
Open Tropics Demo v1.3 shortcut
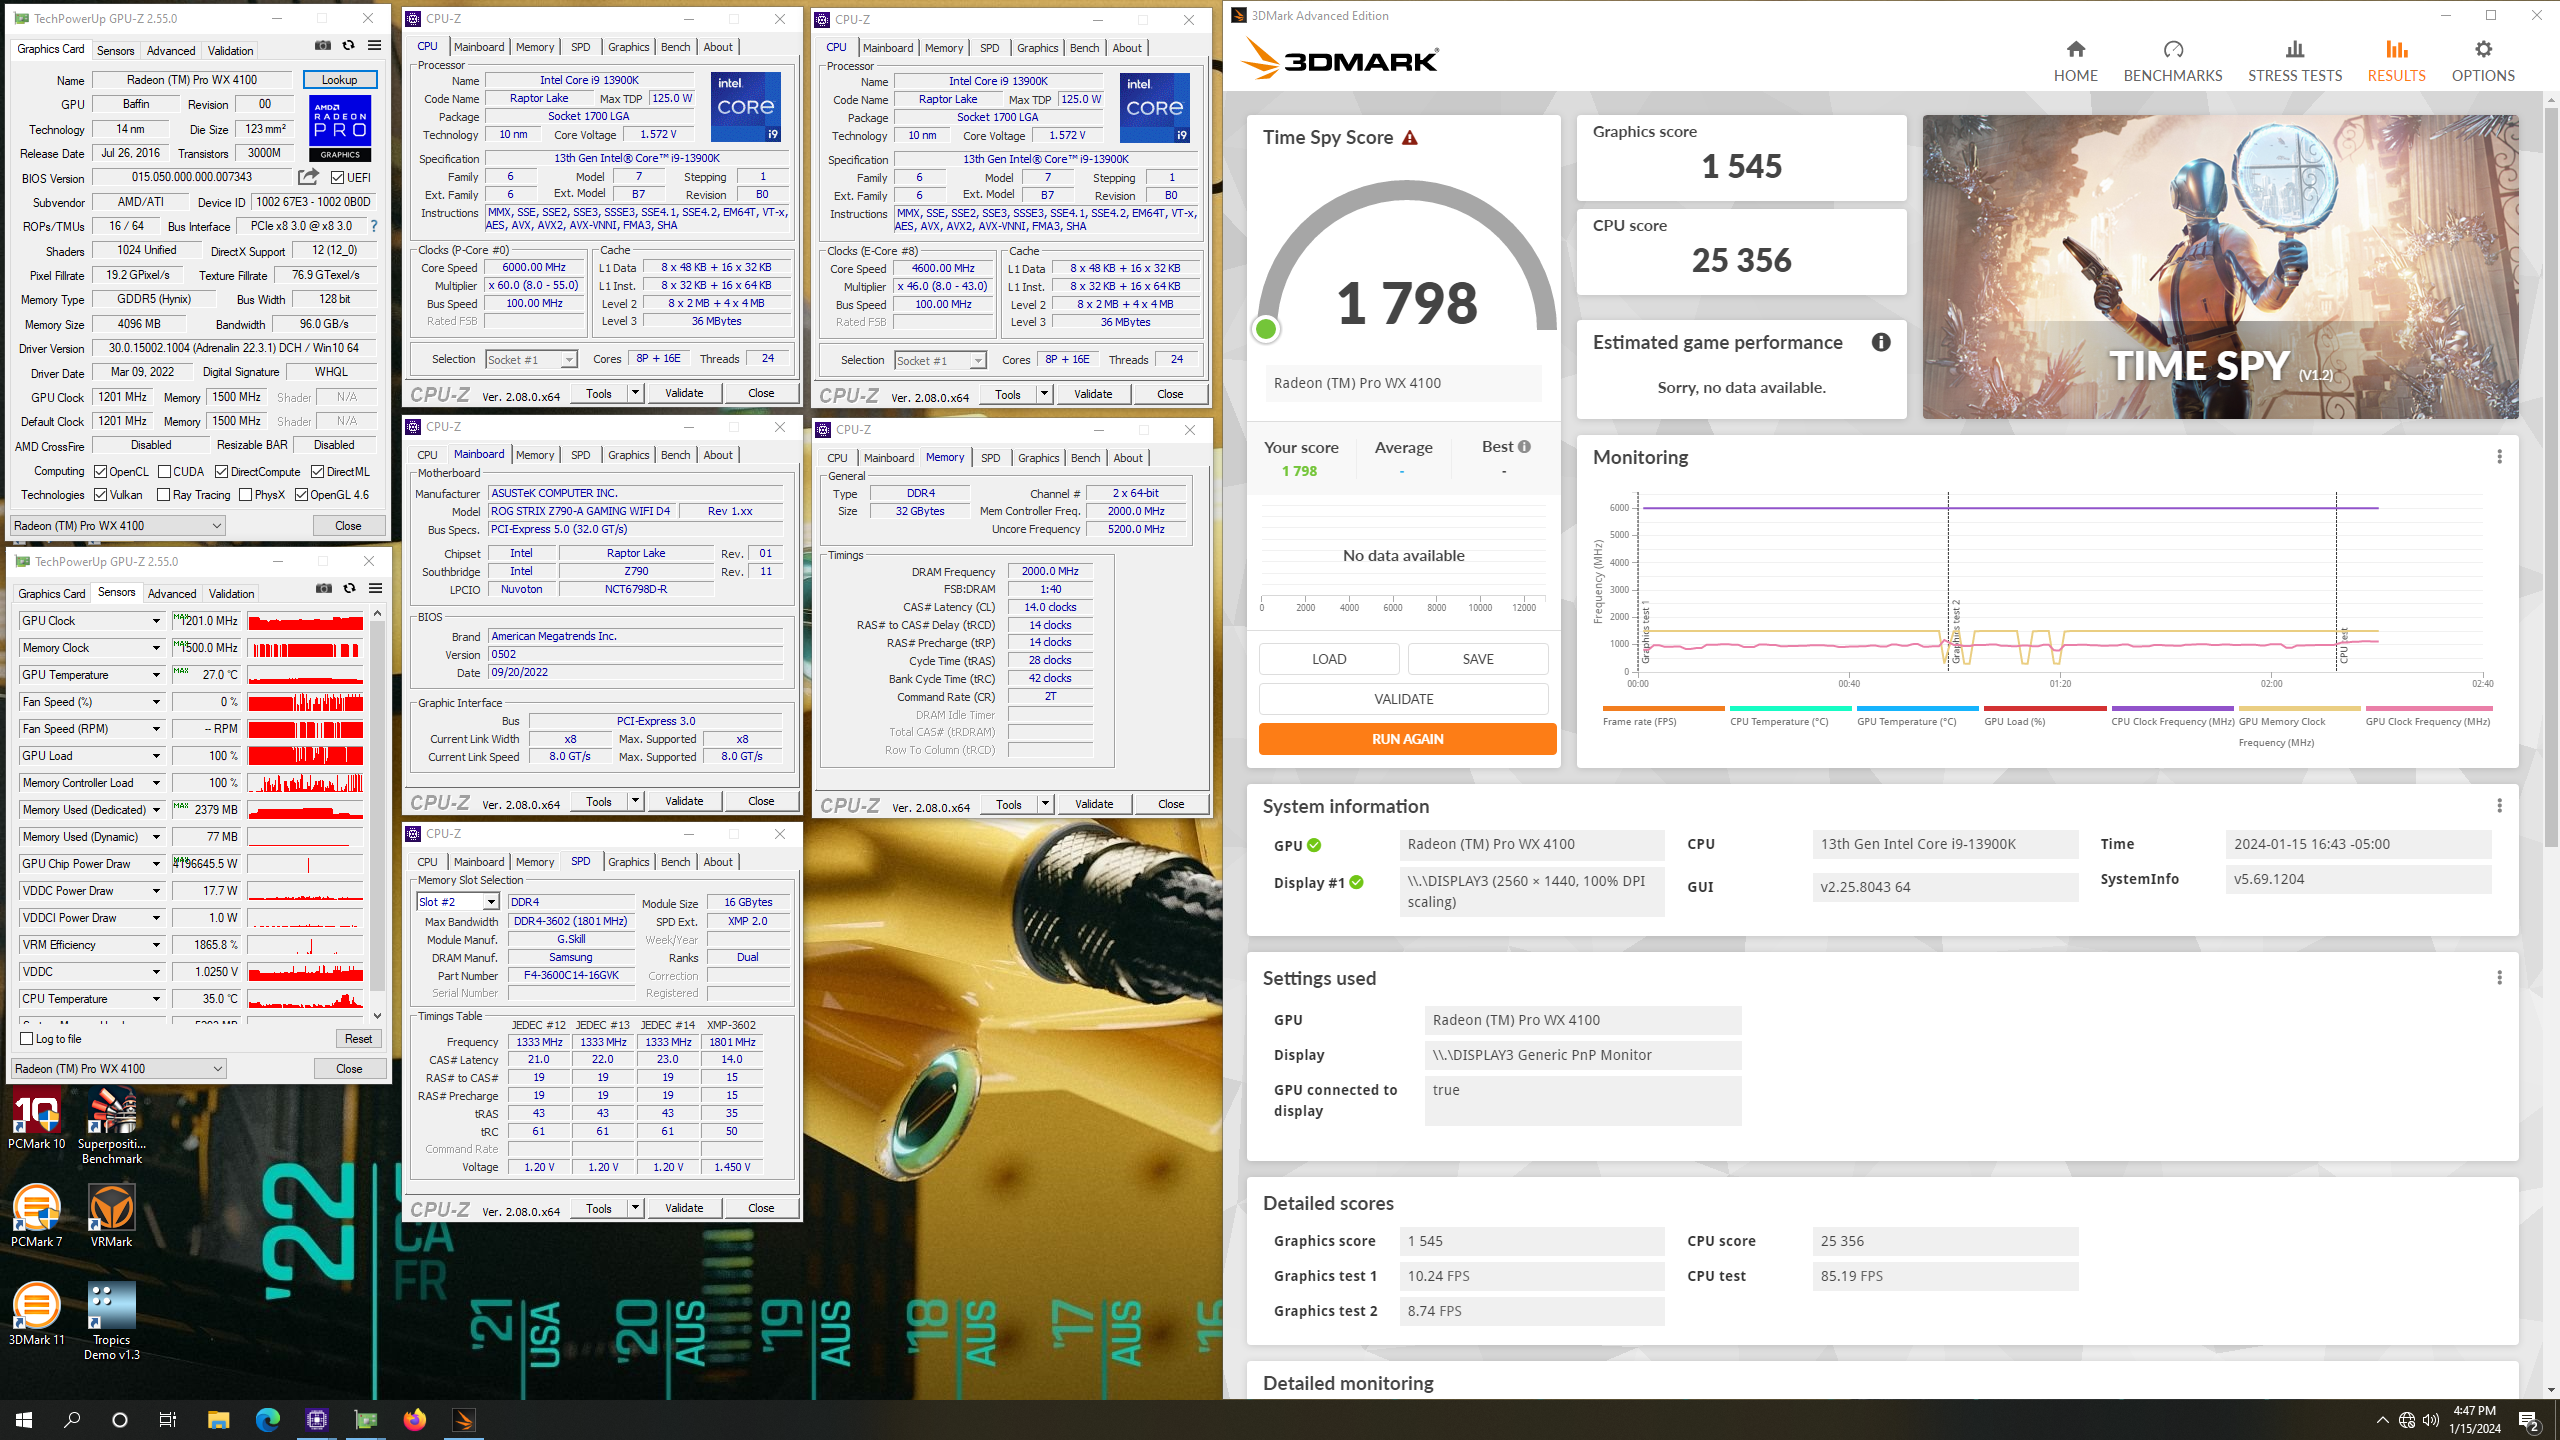112,1321
